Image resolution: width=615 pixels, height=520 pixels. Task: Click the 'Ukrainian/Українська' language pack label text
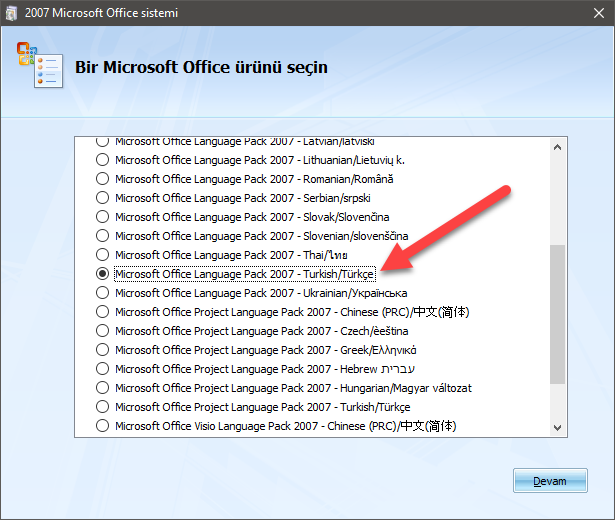(261, 293)
